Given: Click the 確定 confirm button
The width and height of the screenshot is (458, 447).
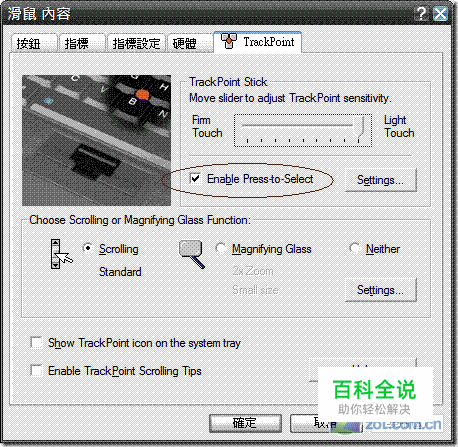Looking at the screenshot, I should tap(245, 423).
